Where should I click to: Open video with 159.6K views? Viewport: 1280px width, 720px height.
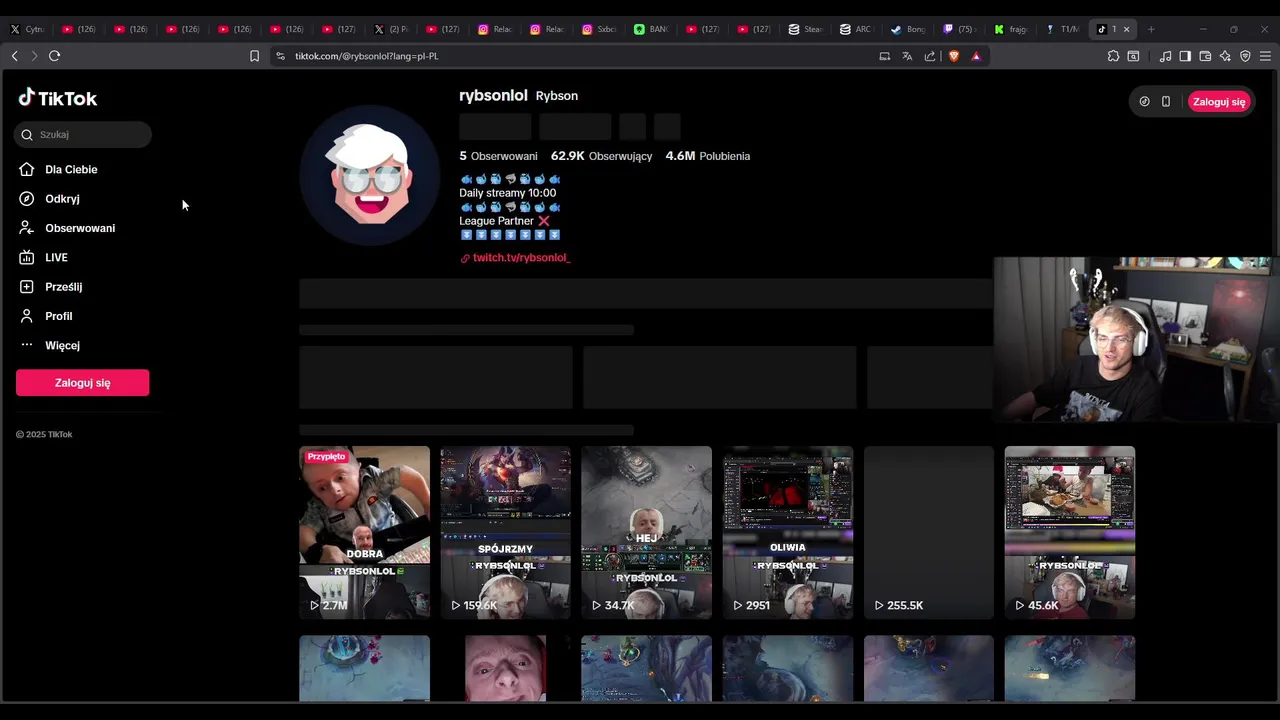(x=505, y=532)
